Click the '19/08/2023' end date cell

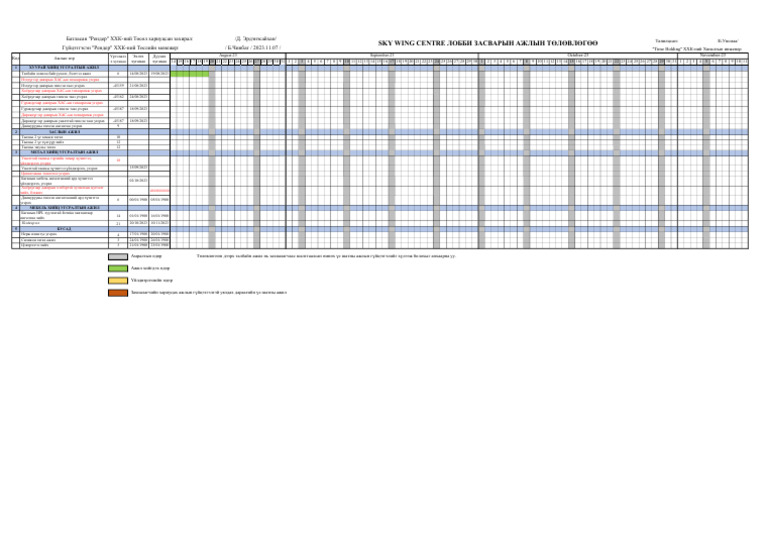pyautogui.click(x=159, y=74)
